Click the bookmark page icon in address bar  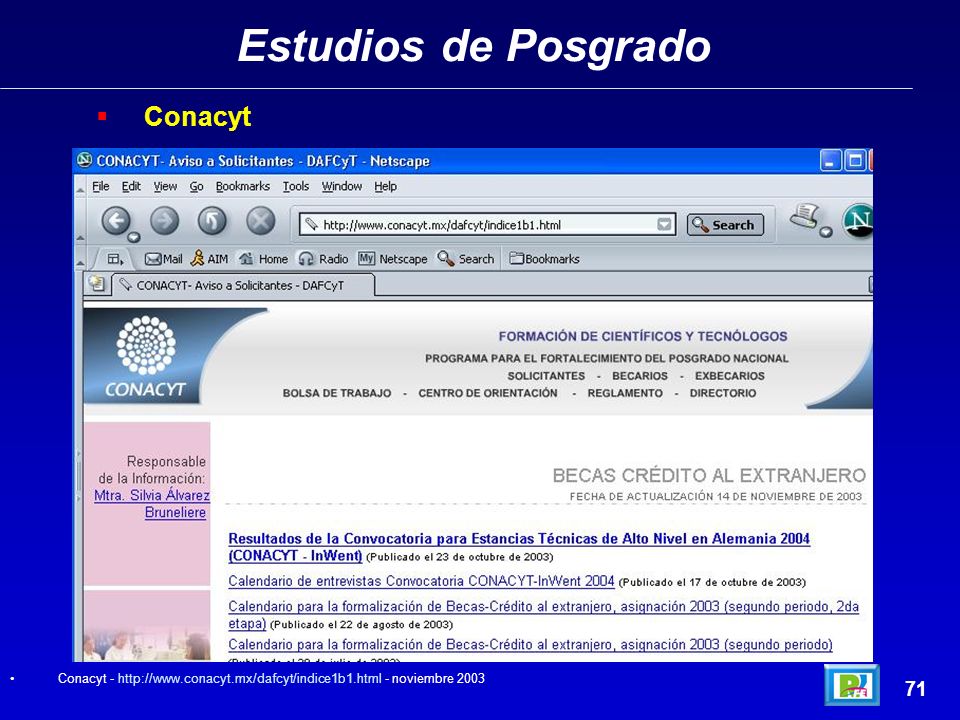click(312, 225)
